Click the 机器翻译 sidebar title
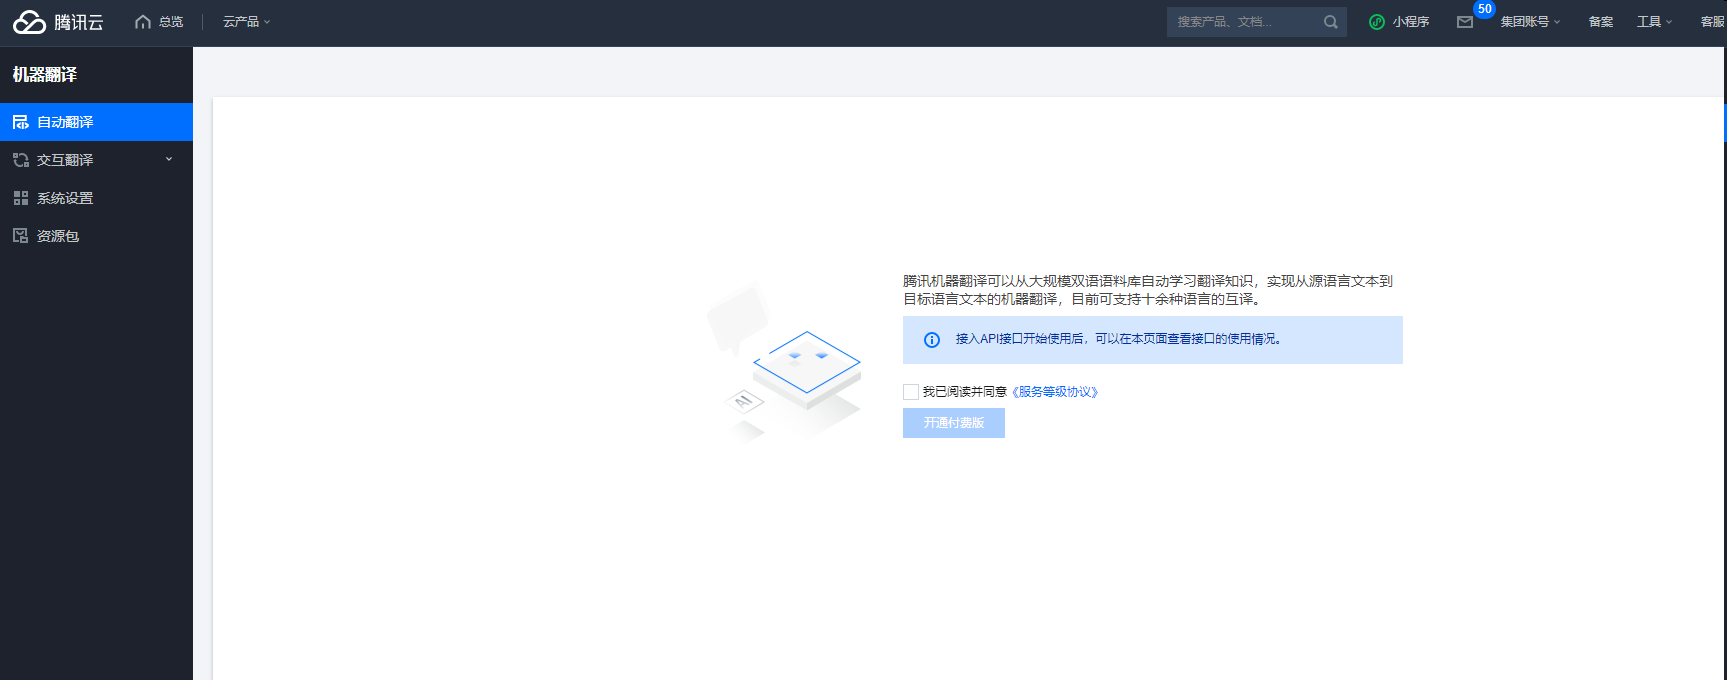Viewport: 1727px width, 680px height. (x=45, y=74)
